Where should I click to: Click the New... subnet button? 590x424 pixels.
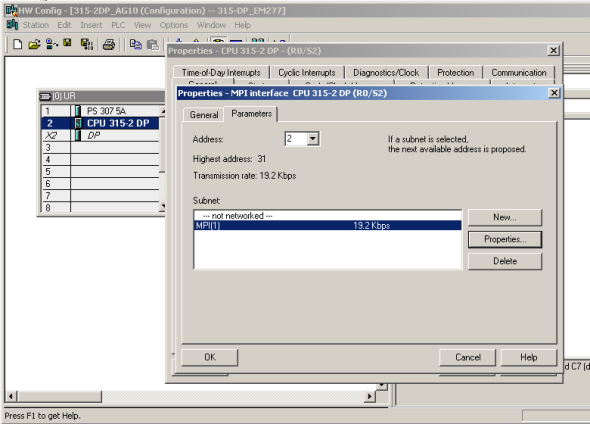pyautogui.click(x=505, y=217)
